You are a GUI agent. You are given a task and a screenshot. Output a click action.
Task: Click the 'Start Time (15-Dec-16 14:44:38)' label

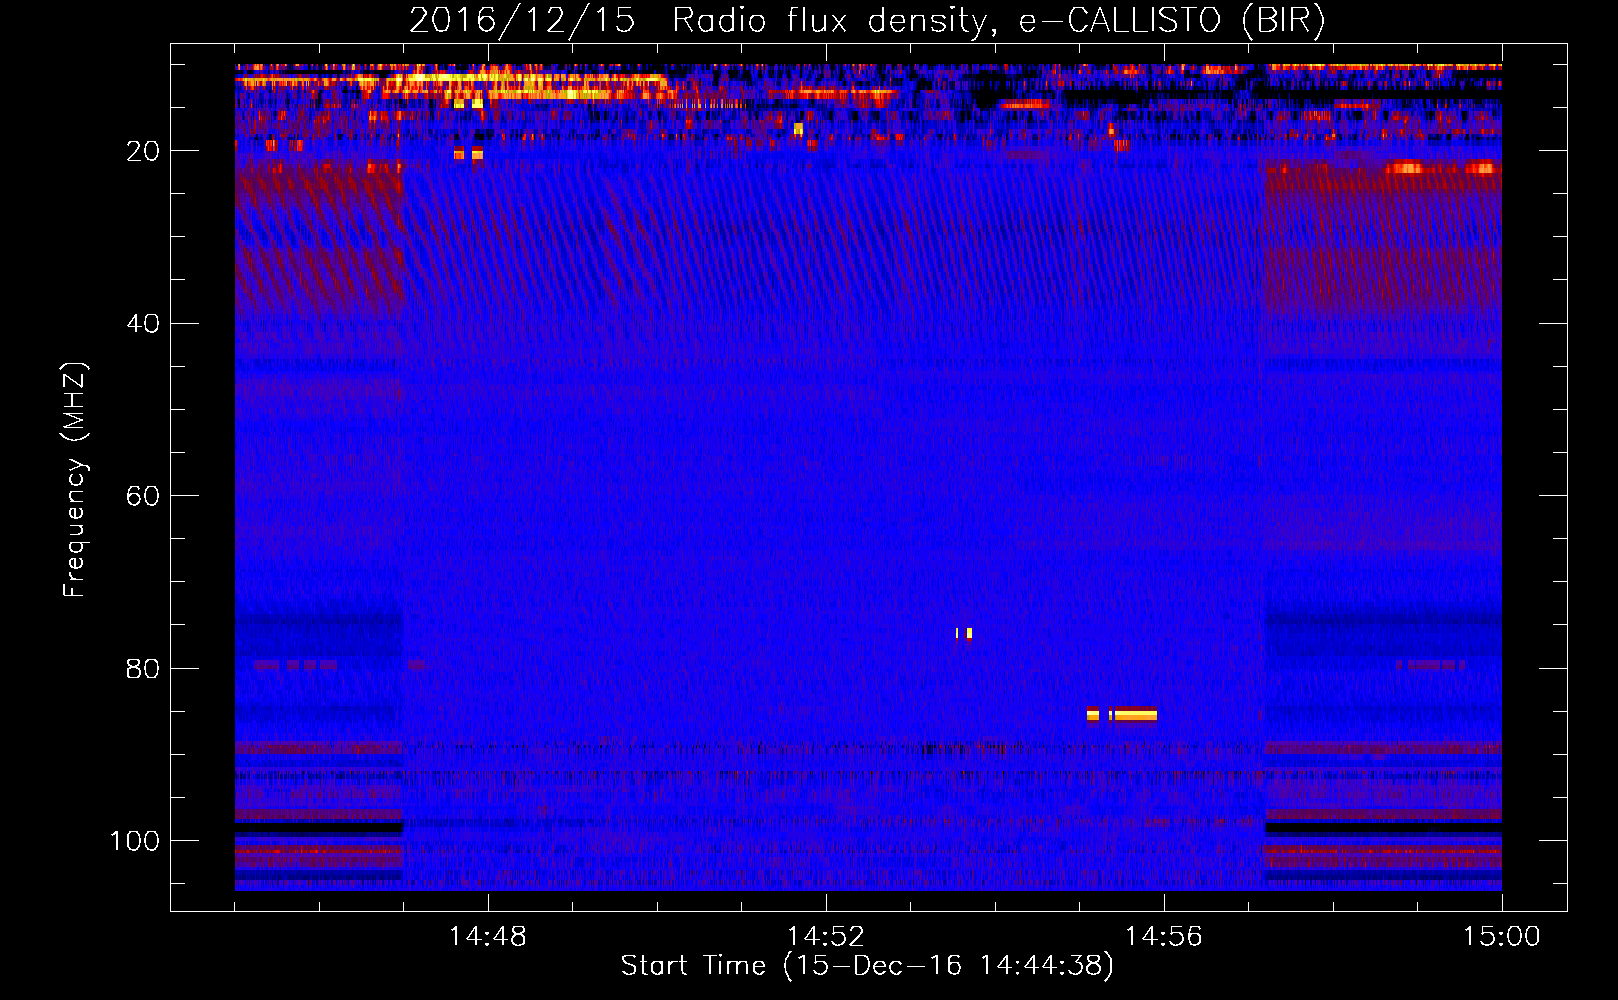(867, 966)
